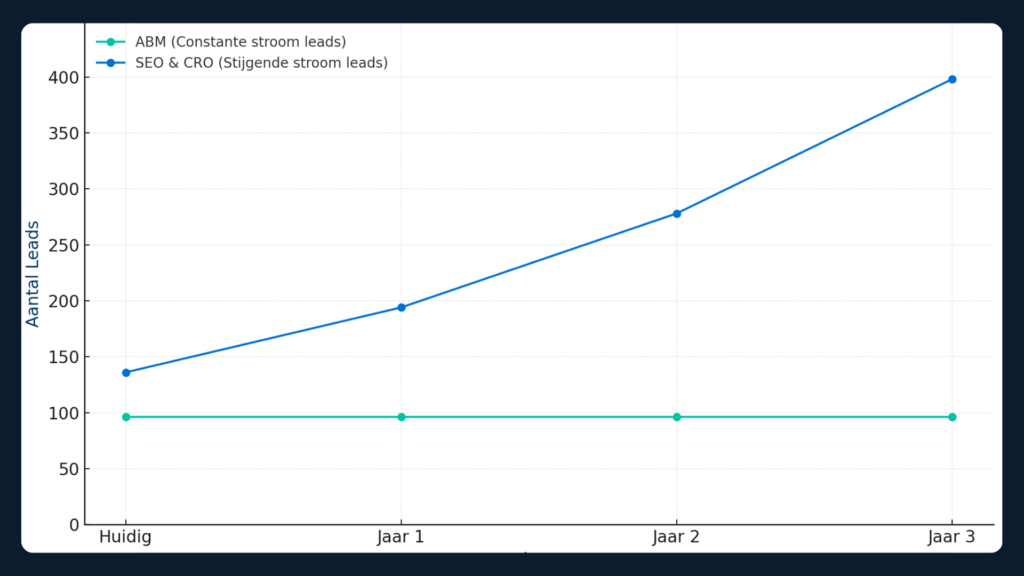Image resolution: width=1024 pixels, height=576 pixels.
Task: Click the ABM data point at Jaar 1
Action: click(401, 417)
